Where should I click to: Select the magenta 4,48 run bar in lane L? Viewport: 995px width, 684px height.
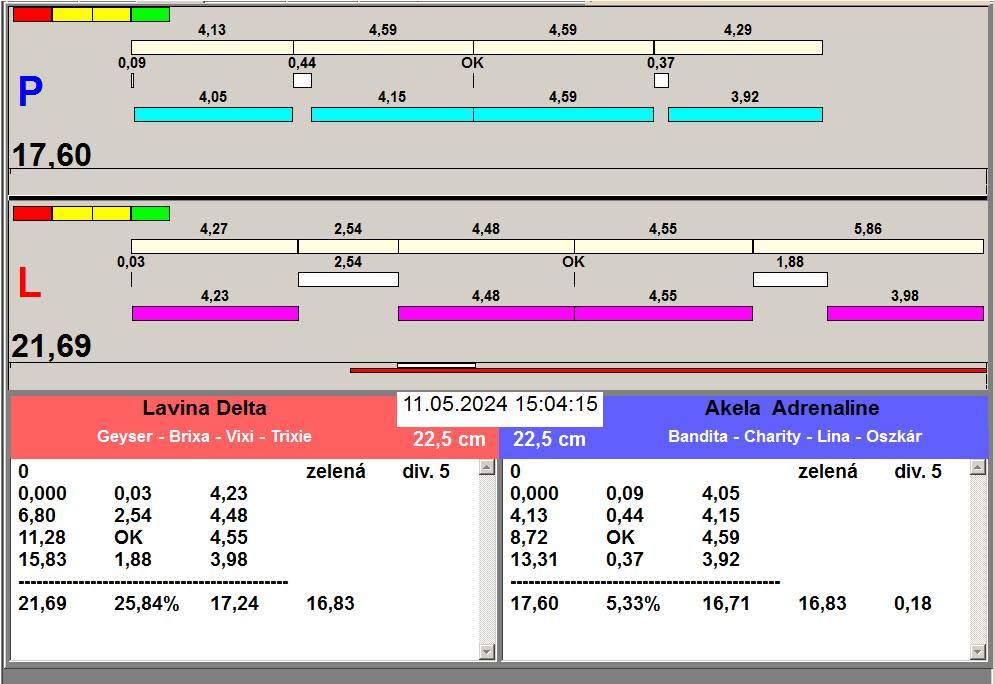point(486,313)
